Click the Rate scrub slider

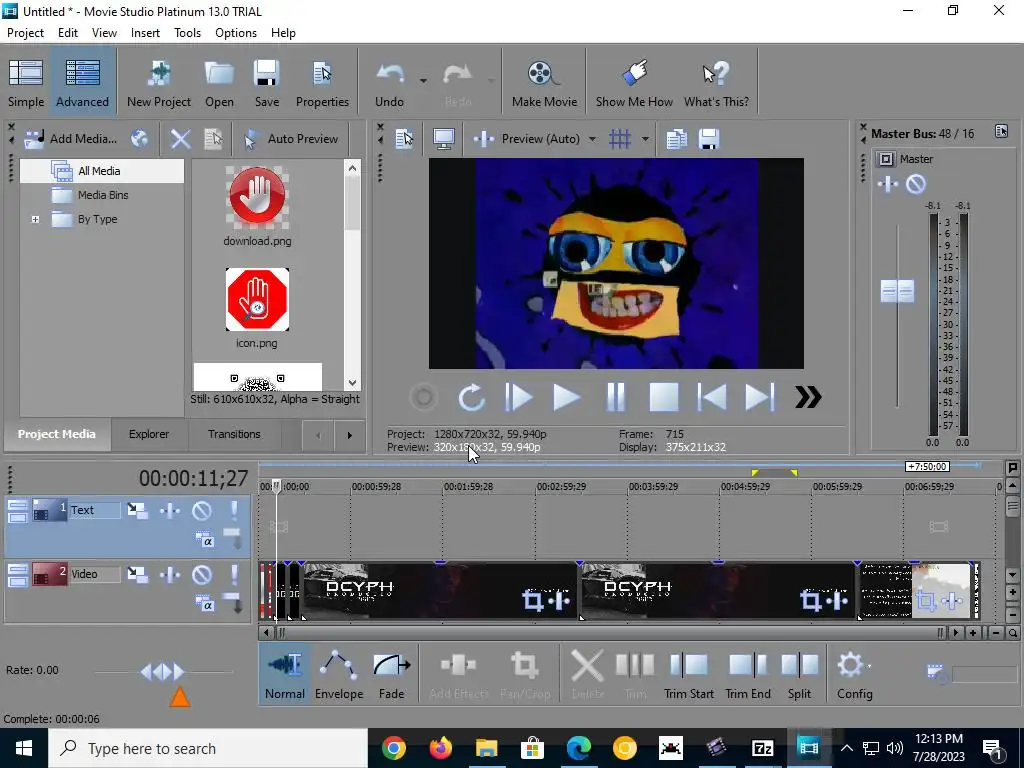point(163,671)
